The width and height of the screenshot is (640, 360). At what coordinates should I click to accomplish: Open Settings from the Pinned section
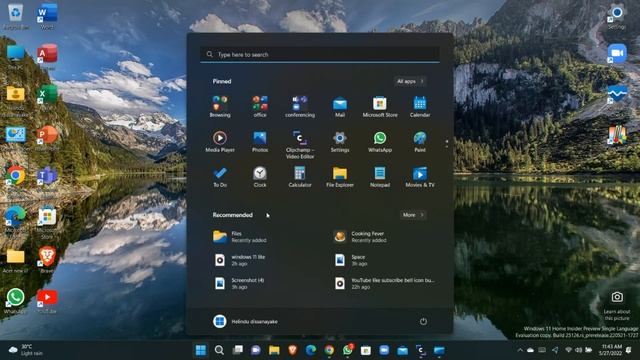340,142
